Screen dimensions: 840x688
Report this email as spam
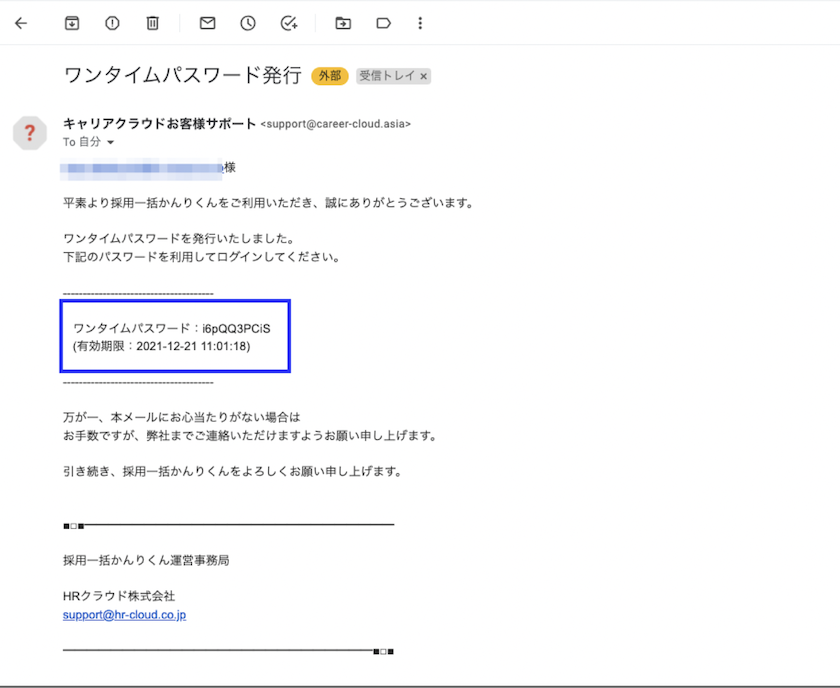point(111,23)
